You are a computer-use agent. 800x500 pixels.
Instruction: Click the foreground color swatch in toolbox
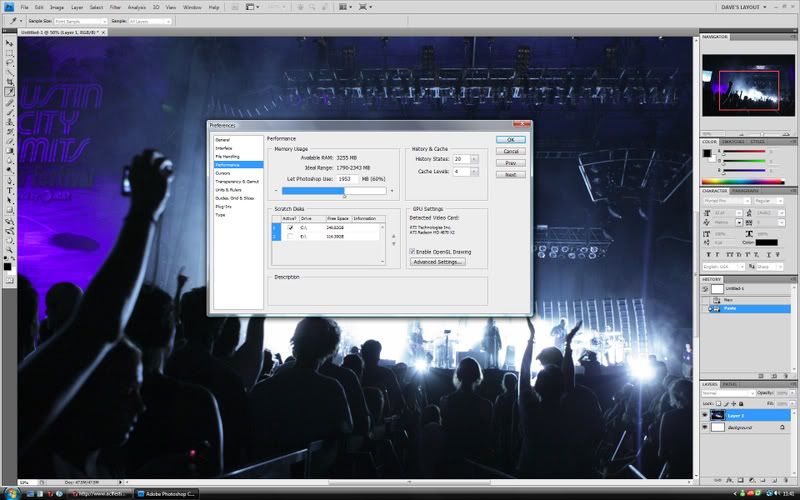coord(8,266)
